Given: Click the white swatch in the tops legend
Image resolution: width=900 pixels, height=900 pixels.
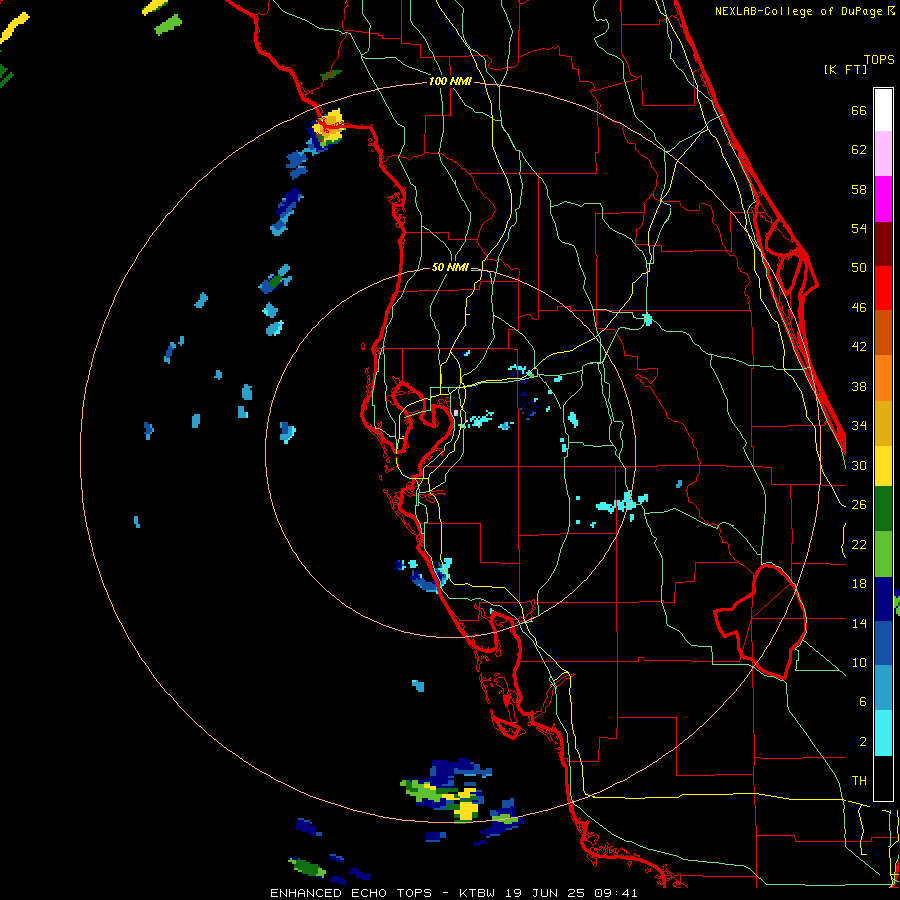Looking at the screenshot, I should [883, 110].
